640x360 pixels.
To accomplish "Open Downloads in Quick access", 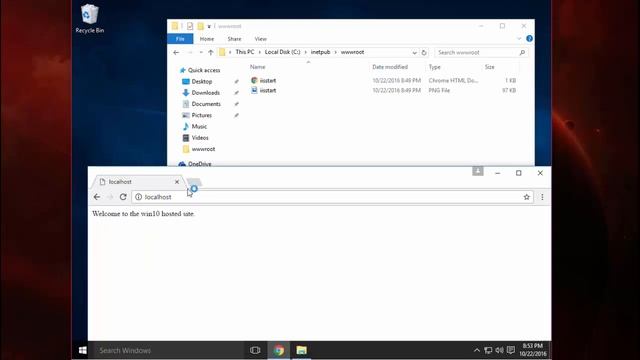I will coord(205,93).
